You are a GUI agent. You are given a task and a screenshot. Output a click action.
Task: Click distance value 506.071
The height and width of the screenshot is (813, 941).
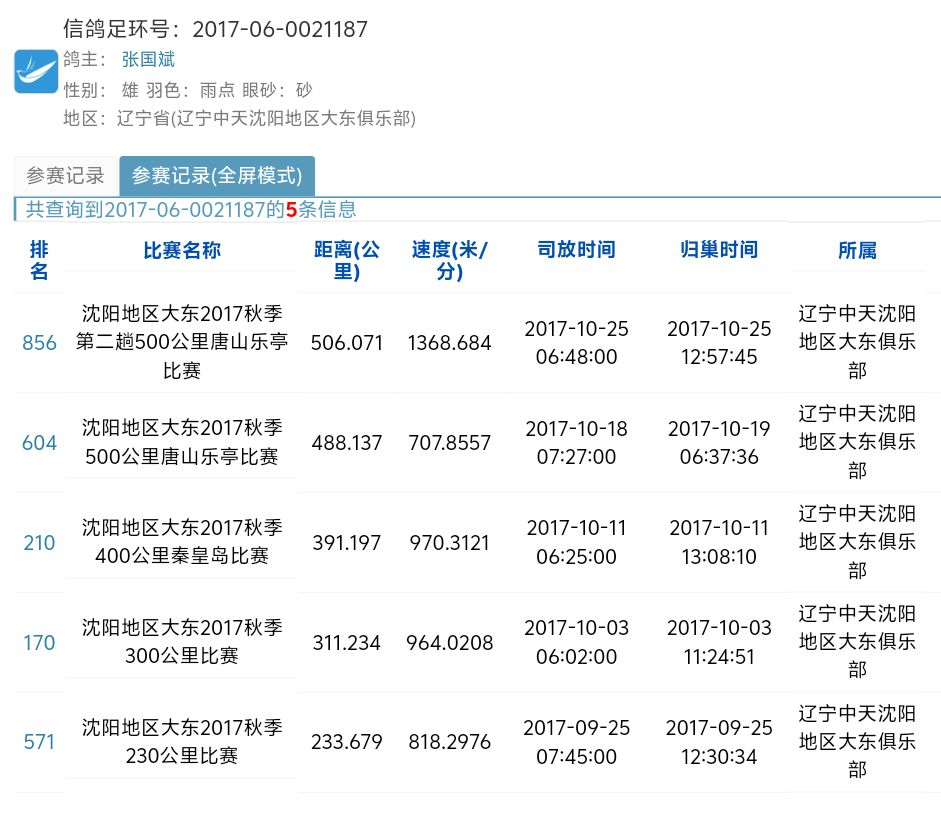point(347,343)
